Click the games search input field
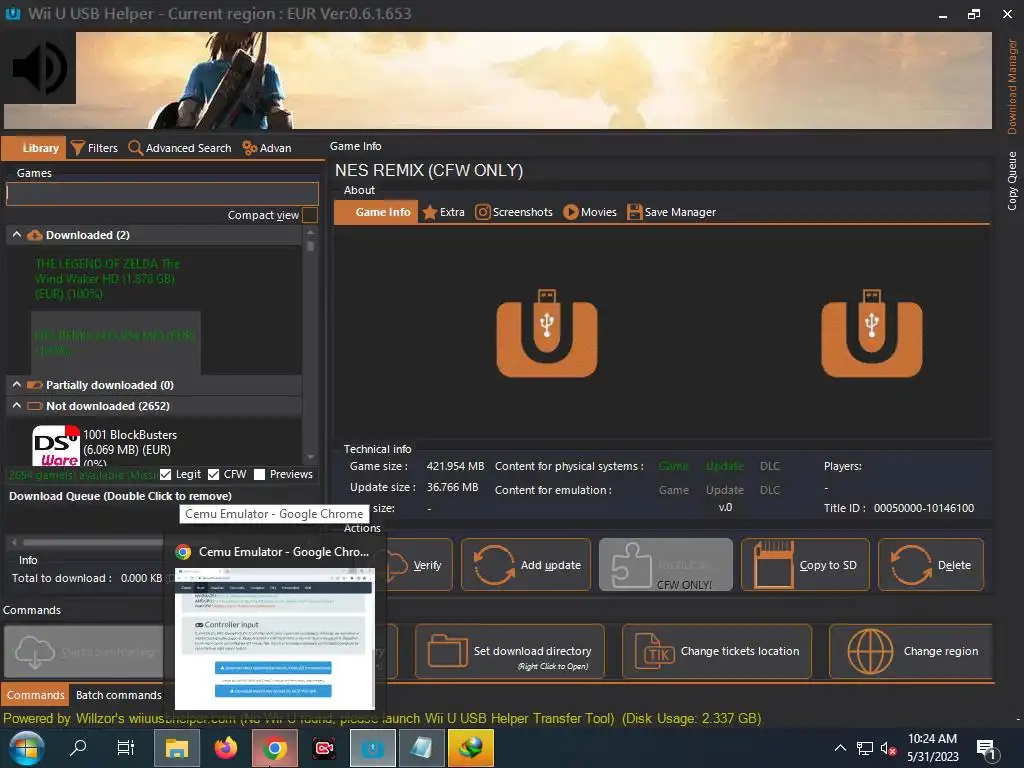This screenshot has height=768, width=1024. tap(162, 194)
